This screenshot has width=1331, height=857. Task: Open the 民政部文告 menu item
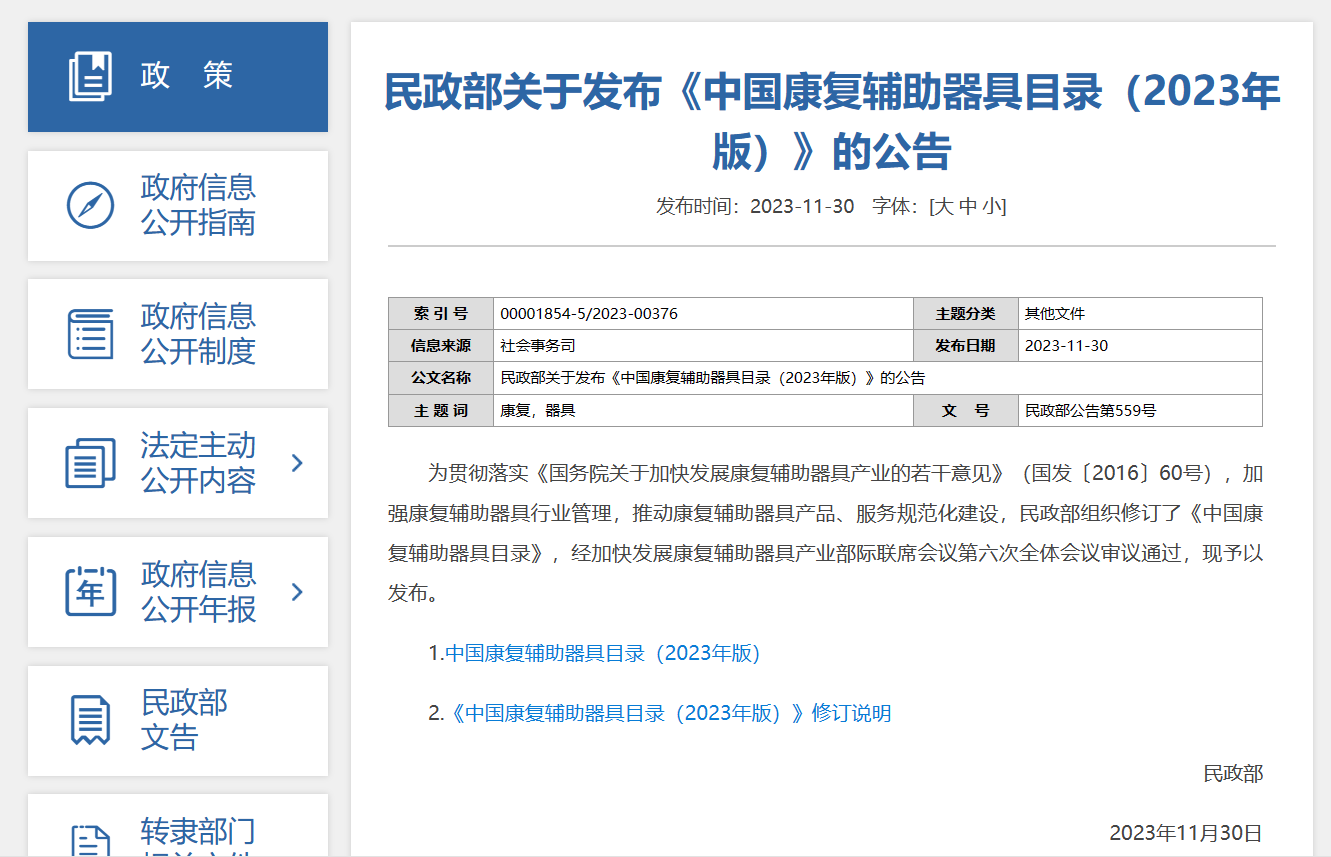184,720
